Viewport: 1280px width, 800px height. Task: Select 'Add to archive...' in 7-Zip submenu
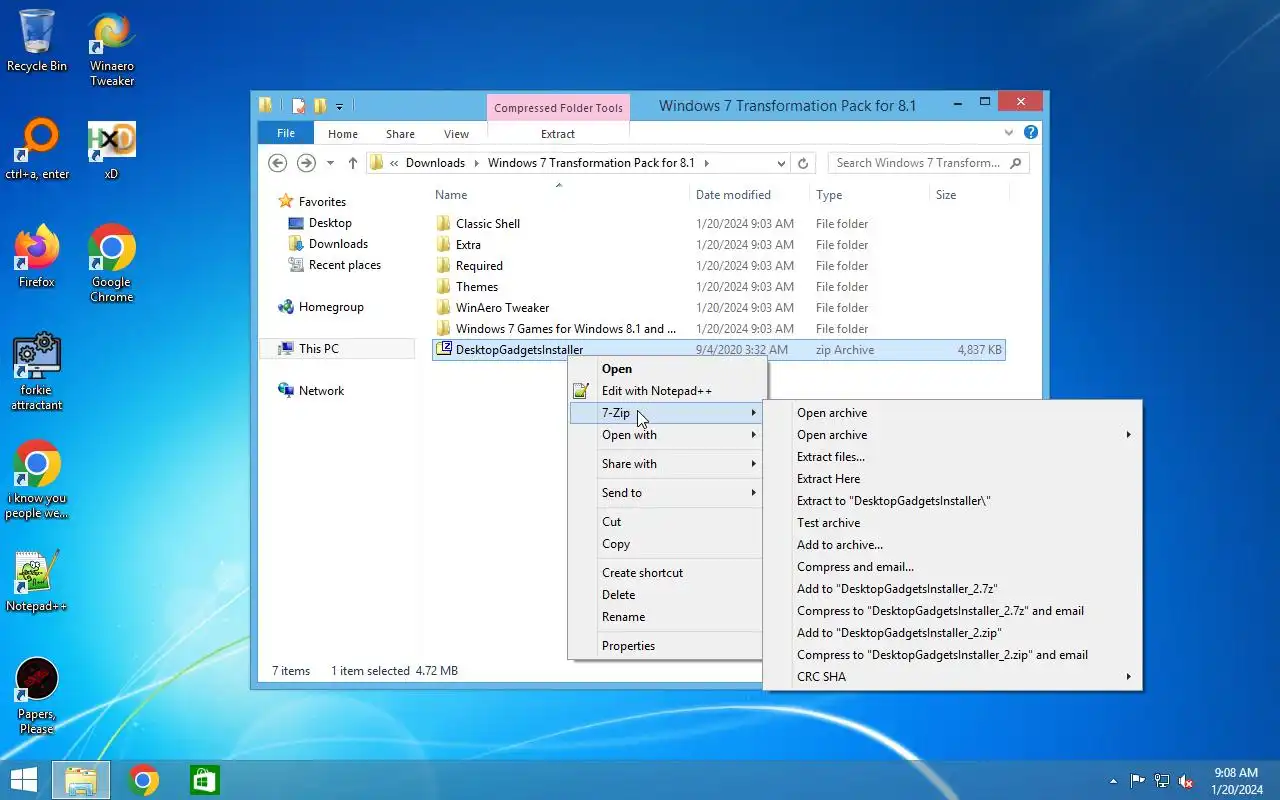tap(953, 545)
